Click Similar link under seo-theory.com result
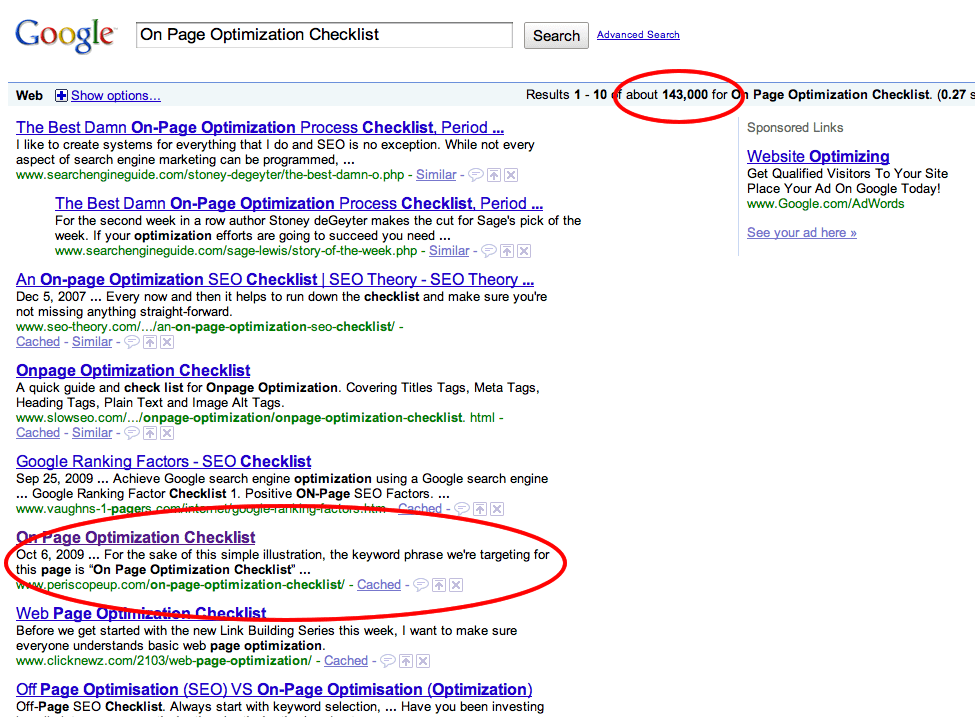Screen dimensions: 975x717 92,341
